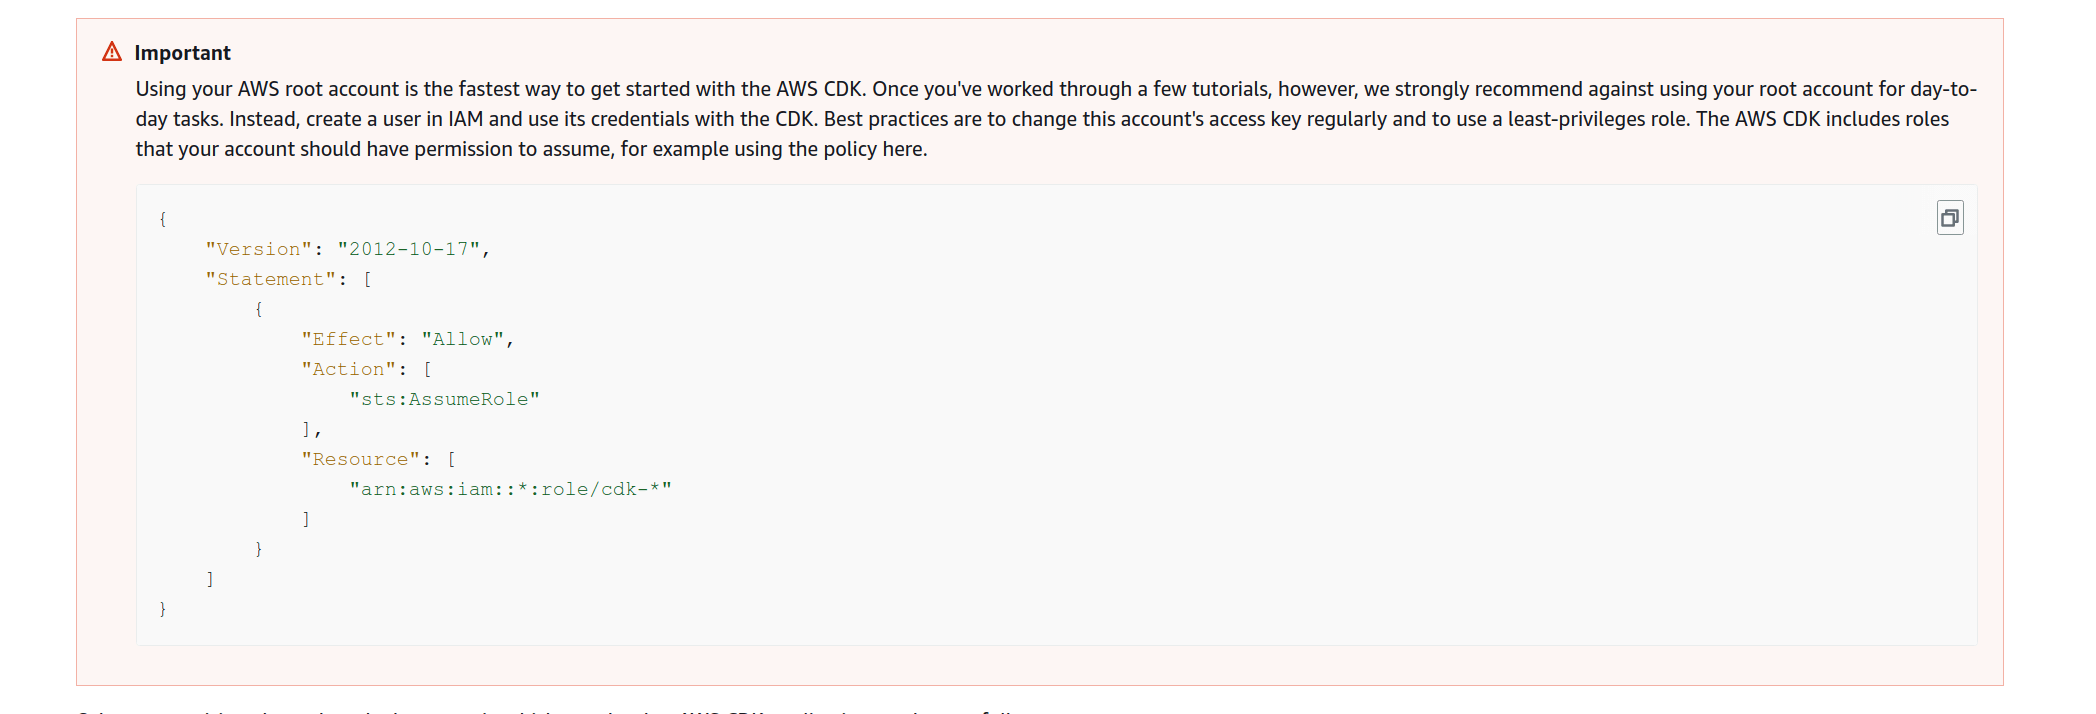
Task: Click the copy-to-clipboard icon on code block
Action: (1950, 217)
